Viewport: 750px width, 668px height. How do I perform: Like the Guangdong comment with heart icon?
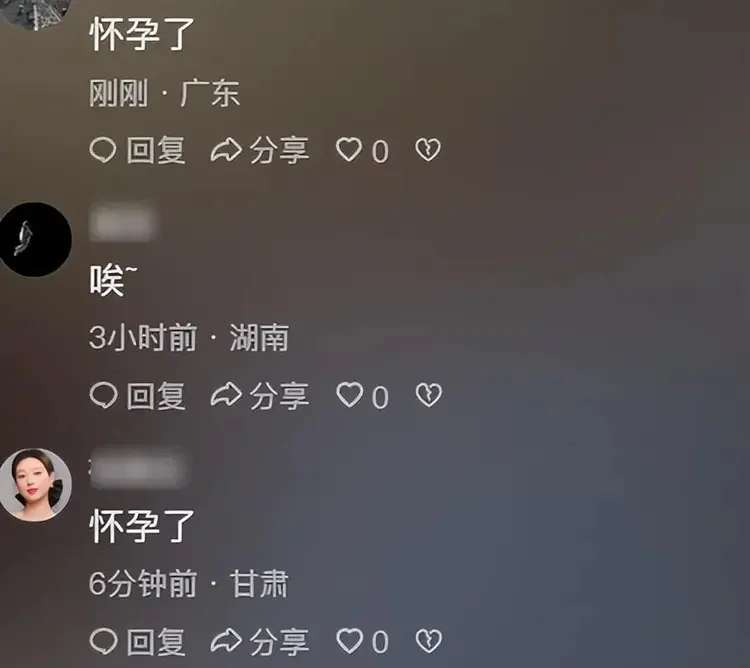coord(349,150)
